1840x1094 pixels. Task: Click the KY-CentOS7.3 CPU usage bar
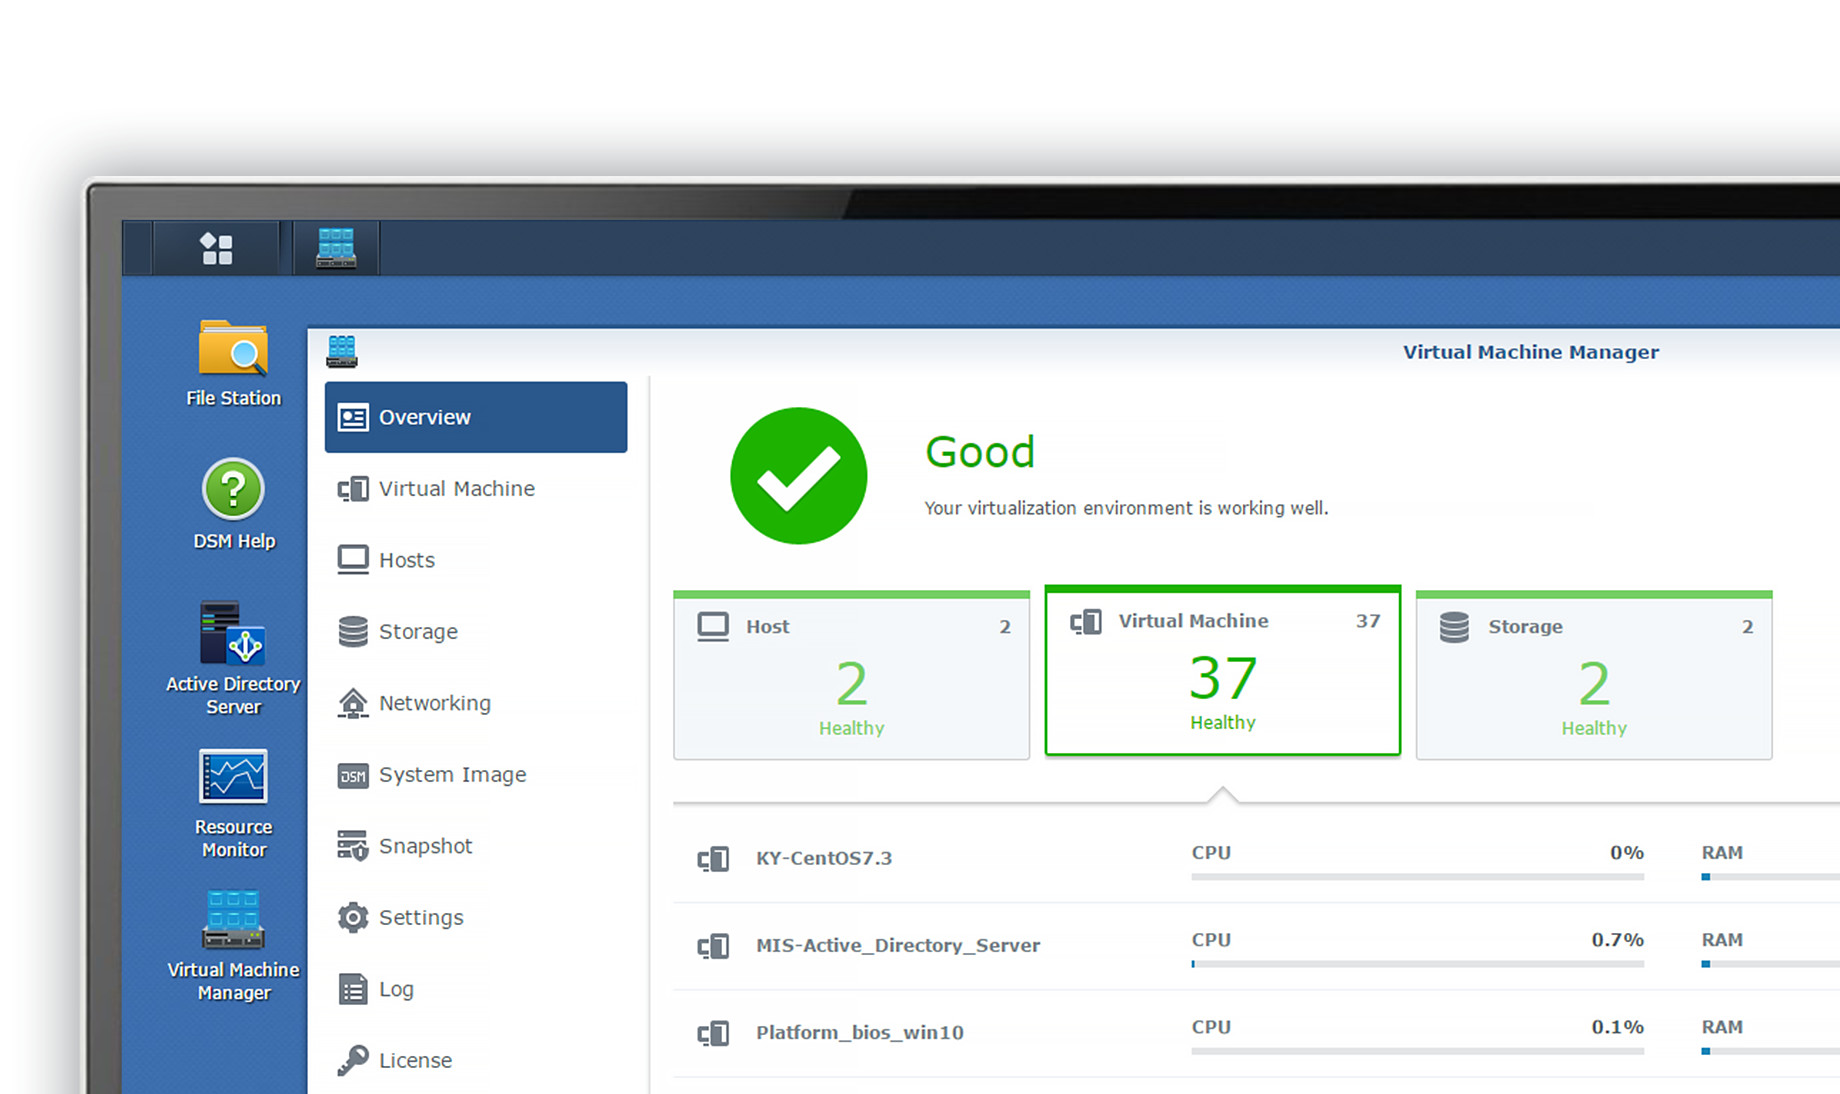(x=1418, y=877)
